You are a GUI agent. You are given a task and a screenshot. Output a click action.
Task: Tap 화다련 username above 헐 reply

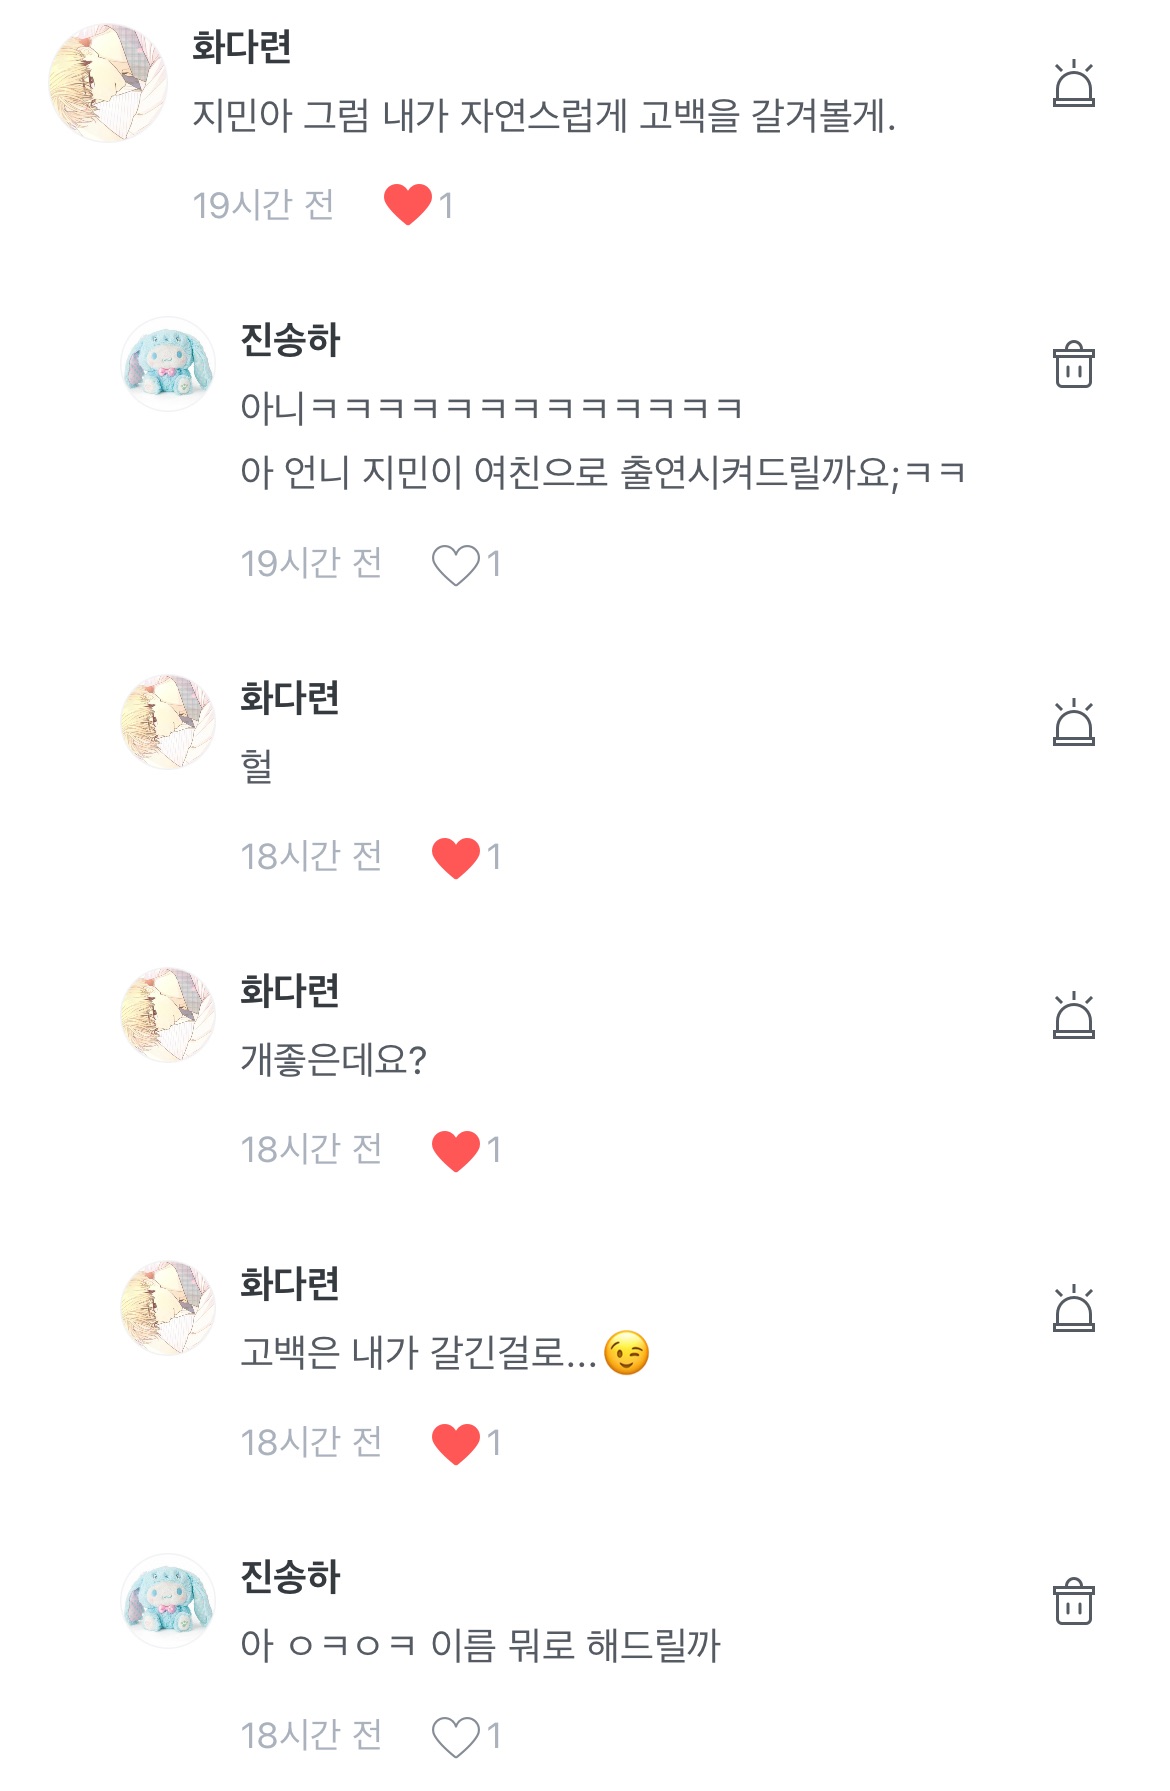click(x=290, y=698)
